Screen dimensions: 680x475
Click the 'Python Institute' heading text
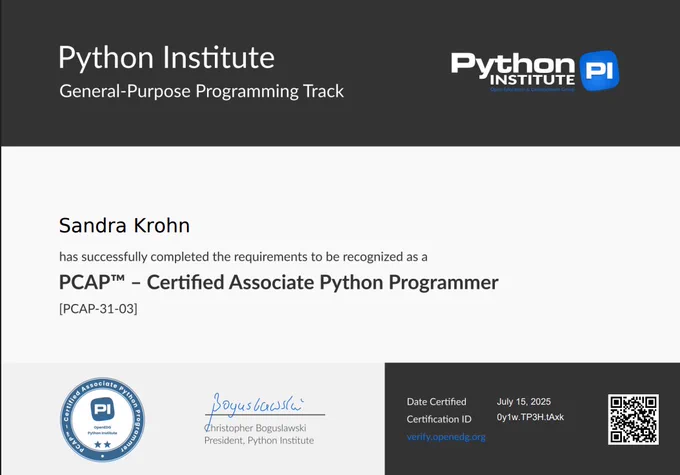point(167,57)
